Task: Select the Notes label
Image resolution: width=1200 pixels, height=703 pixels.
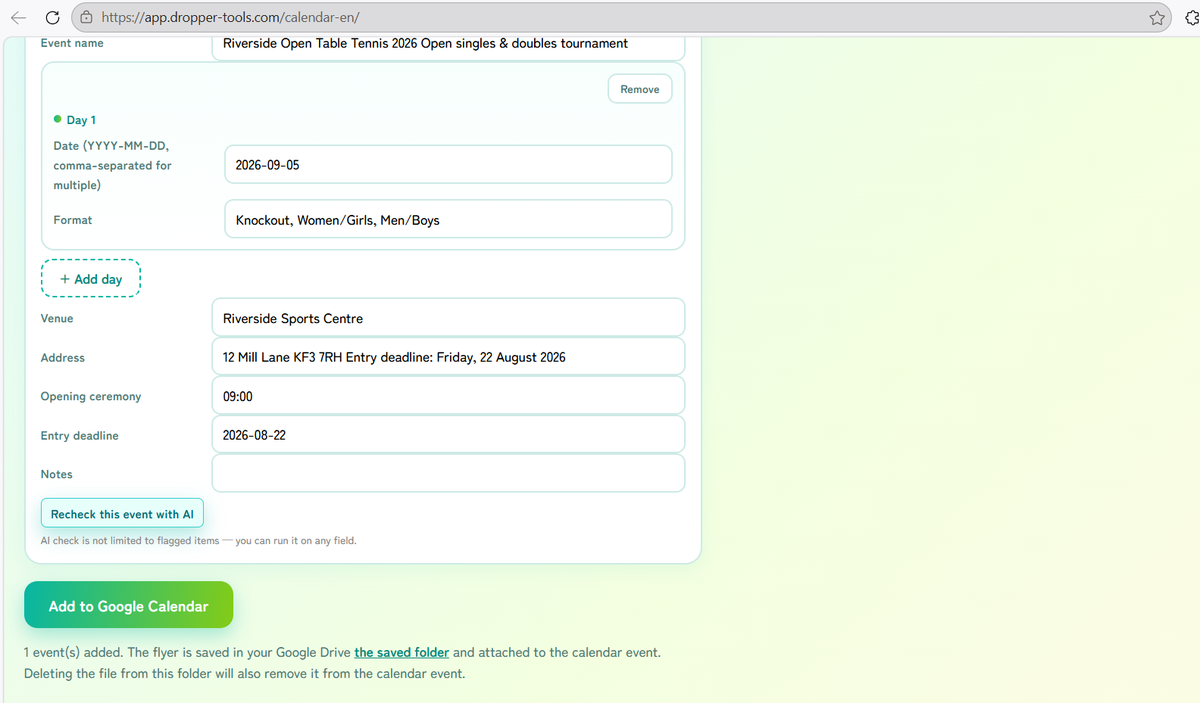Action: [x=57, y=474]
